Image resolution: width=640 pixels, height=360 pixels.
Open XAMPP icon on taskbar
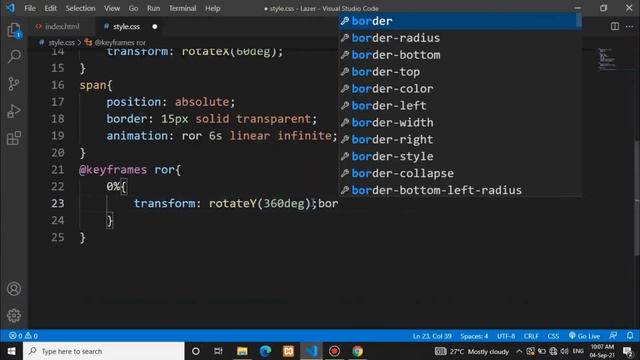tap(288, 351)
